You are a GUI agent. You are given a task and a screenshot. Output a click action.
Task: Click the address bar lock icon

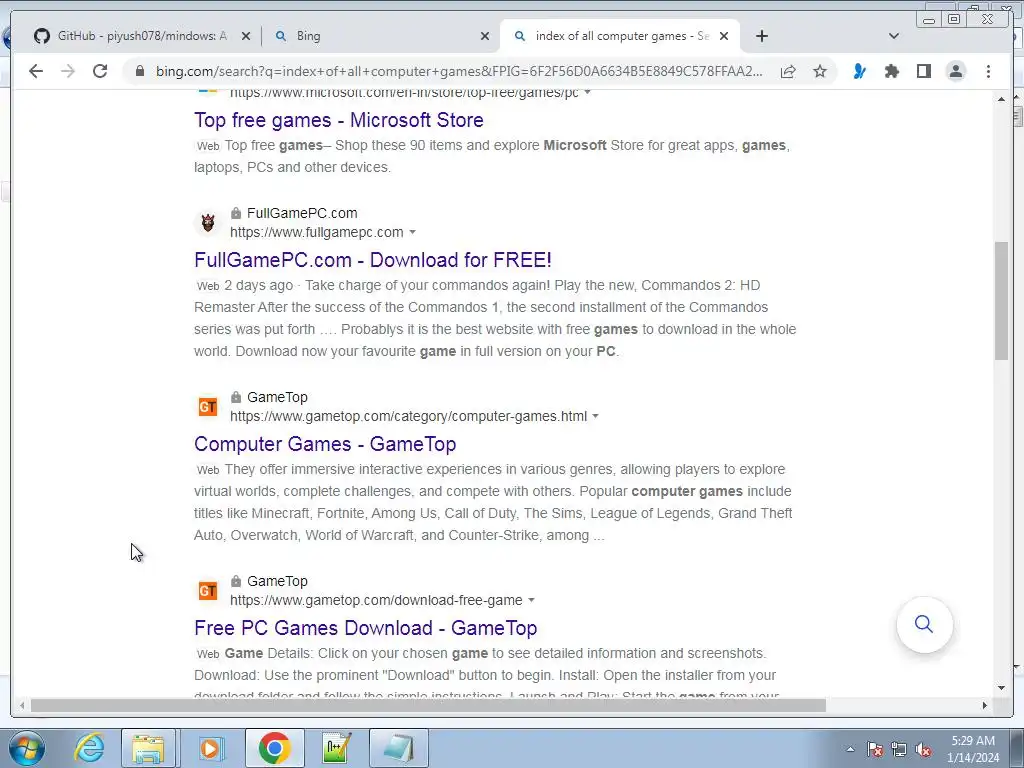pyautogui.click(x=140, y=71)
